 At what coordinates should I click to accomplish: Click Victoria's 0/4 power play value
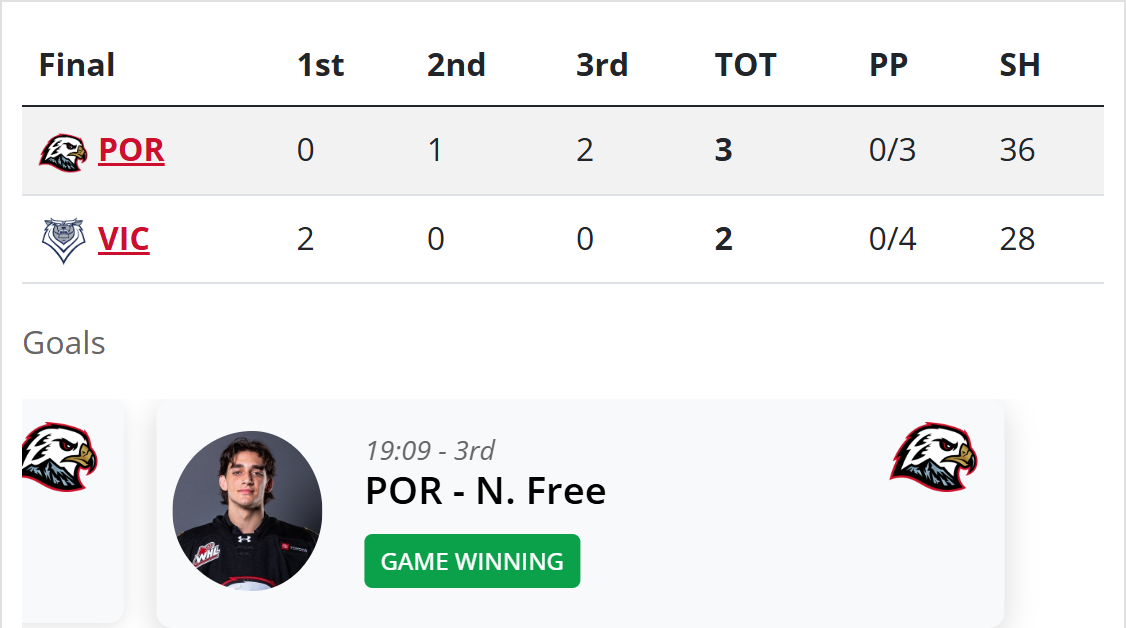892,240
